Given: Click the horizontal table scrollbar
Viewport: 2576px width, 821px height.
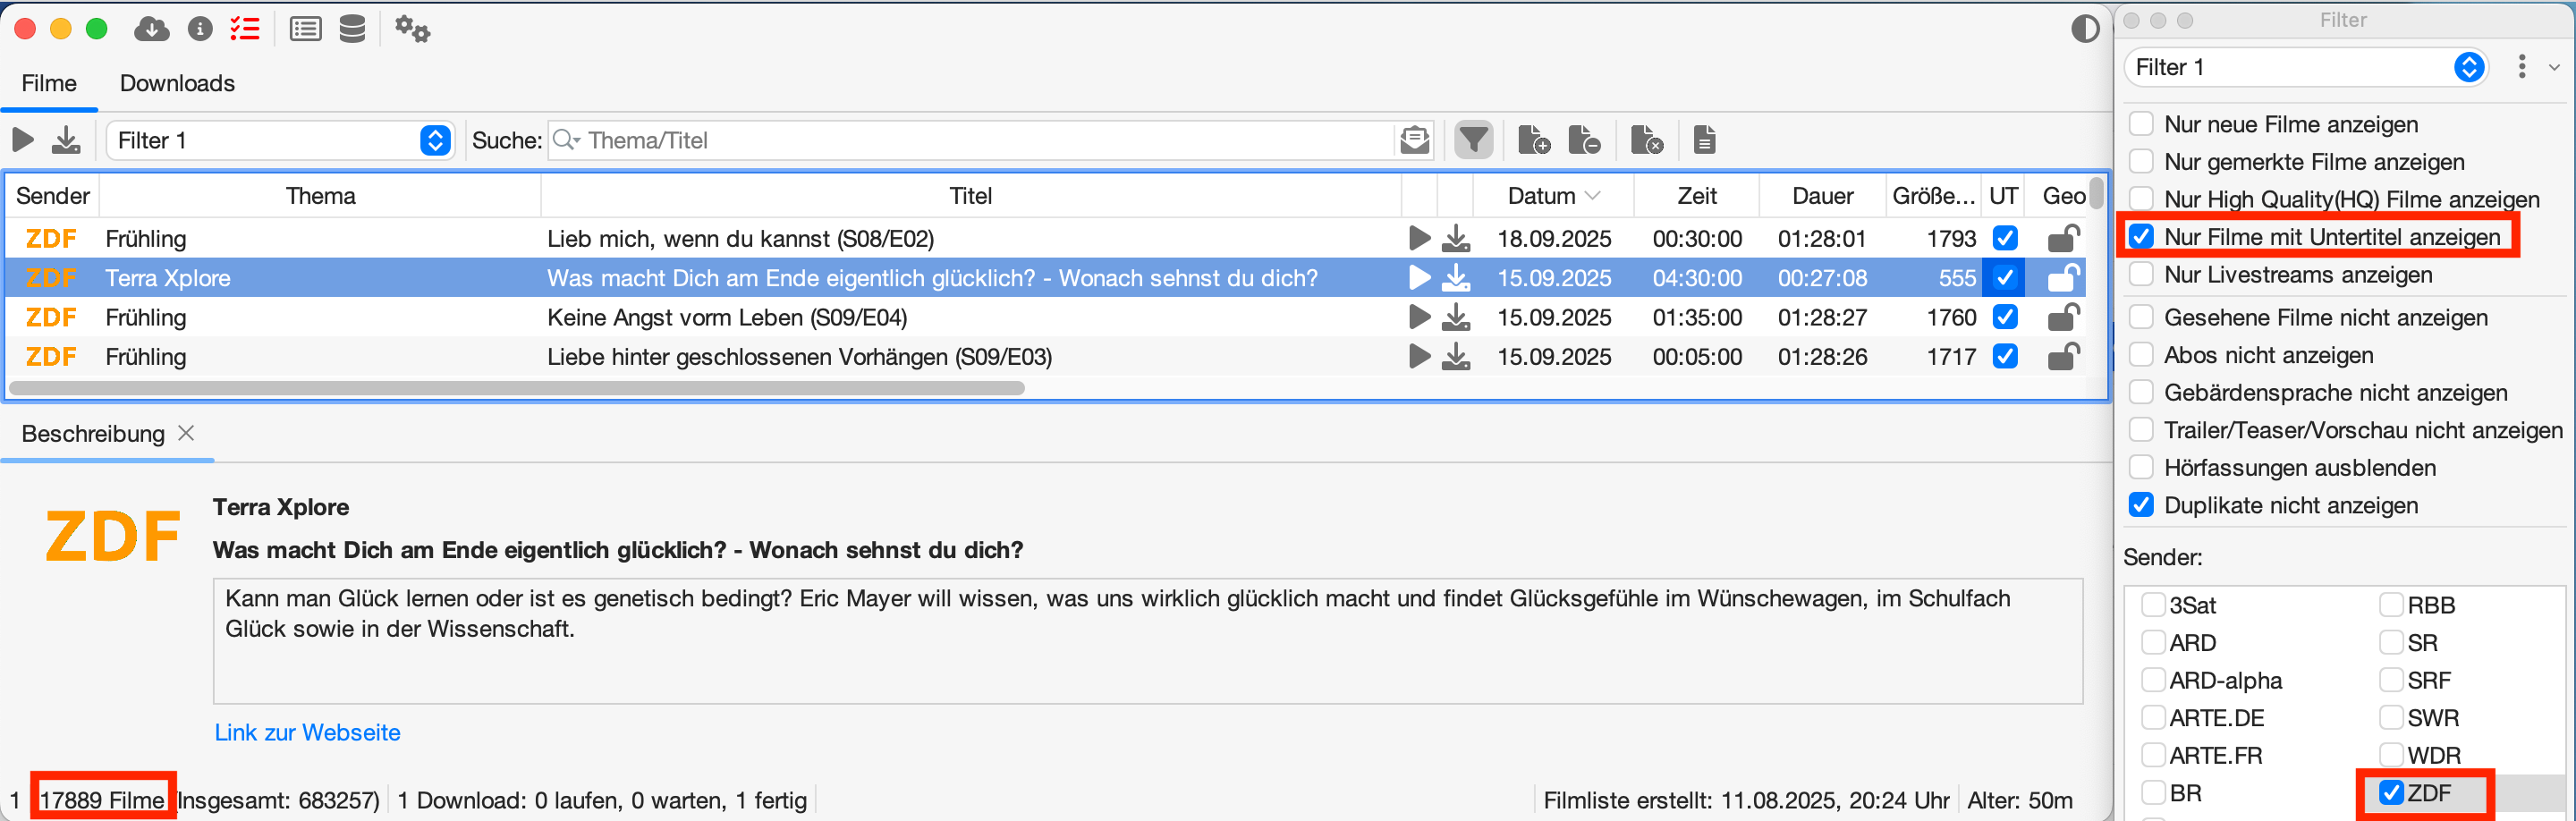Looking at the screenshot, I should [517, 388].
